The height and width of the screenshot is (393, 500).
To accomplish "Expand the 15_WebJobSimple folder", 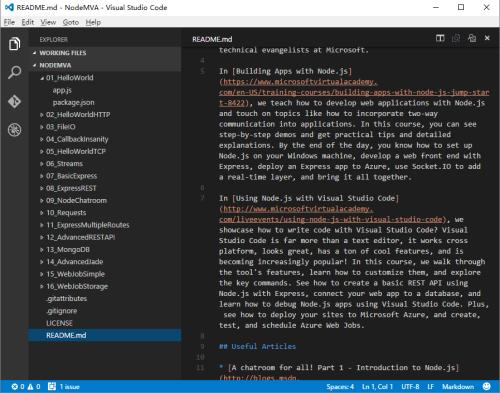I will pos(105,274).
